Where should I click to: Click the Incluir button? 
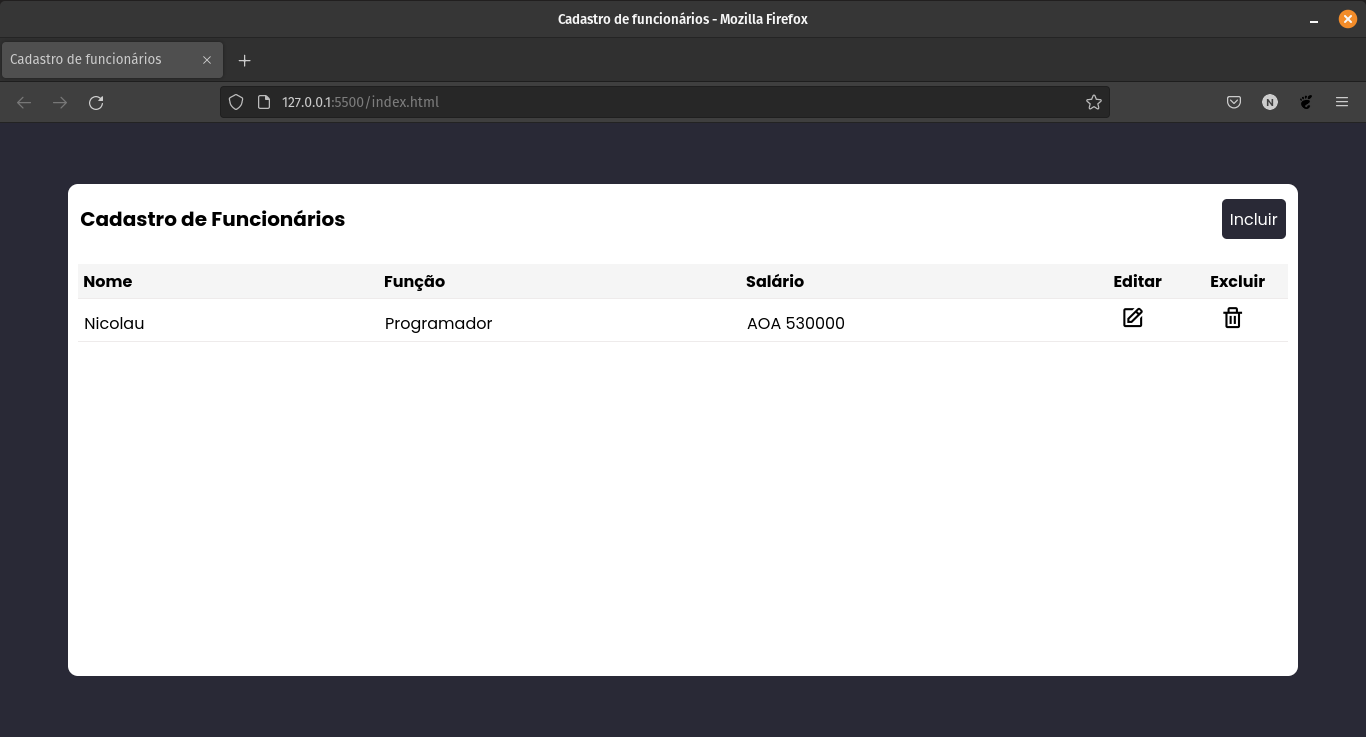coord(1253,219)
